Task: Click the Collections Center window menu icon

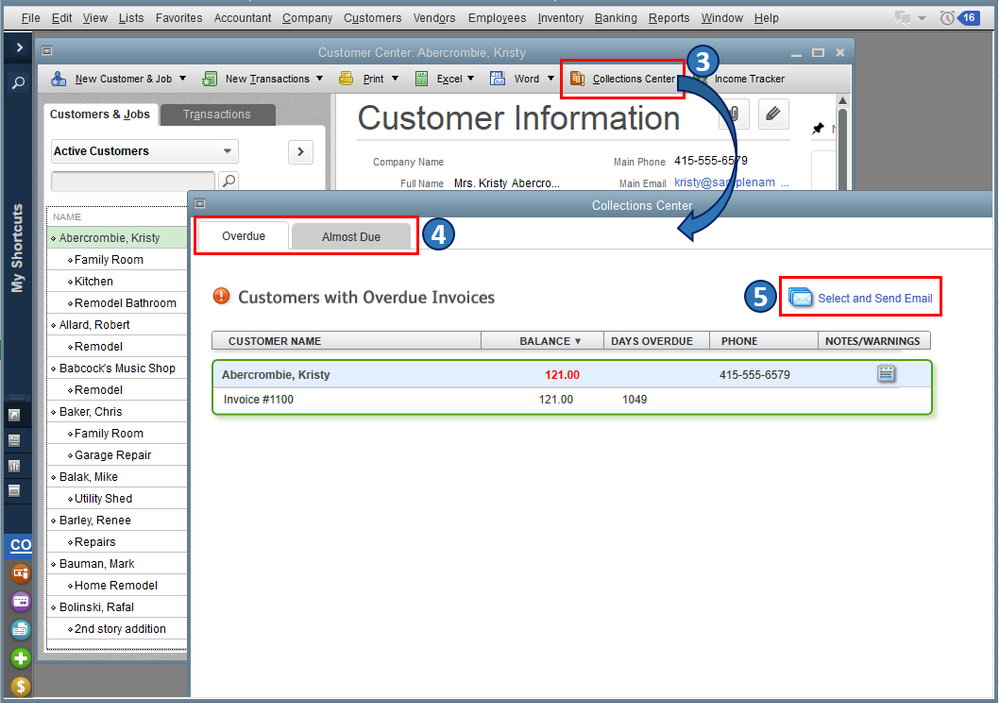Action: coord(200,204)
